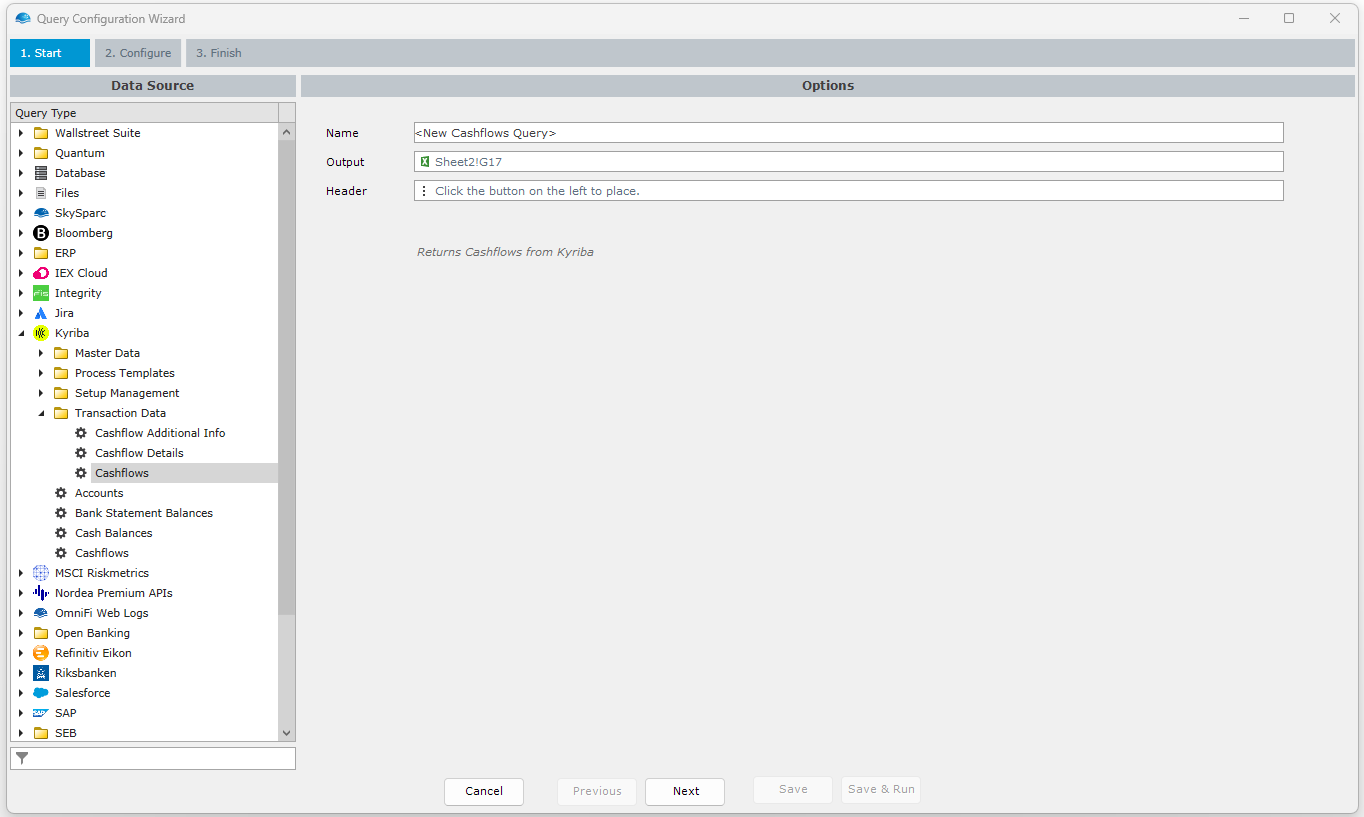Image resolution: width=1364 pixels, height=817 pixels.
Task: Click the Master Data folder icon
Action: pyautogui.click(x=61, y=353)
